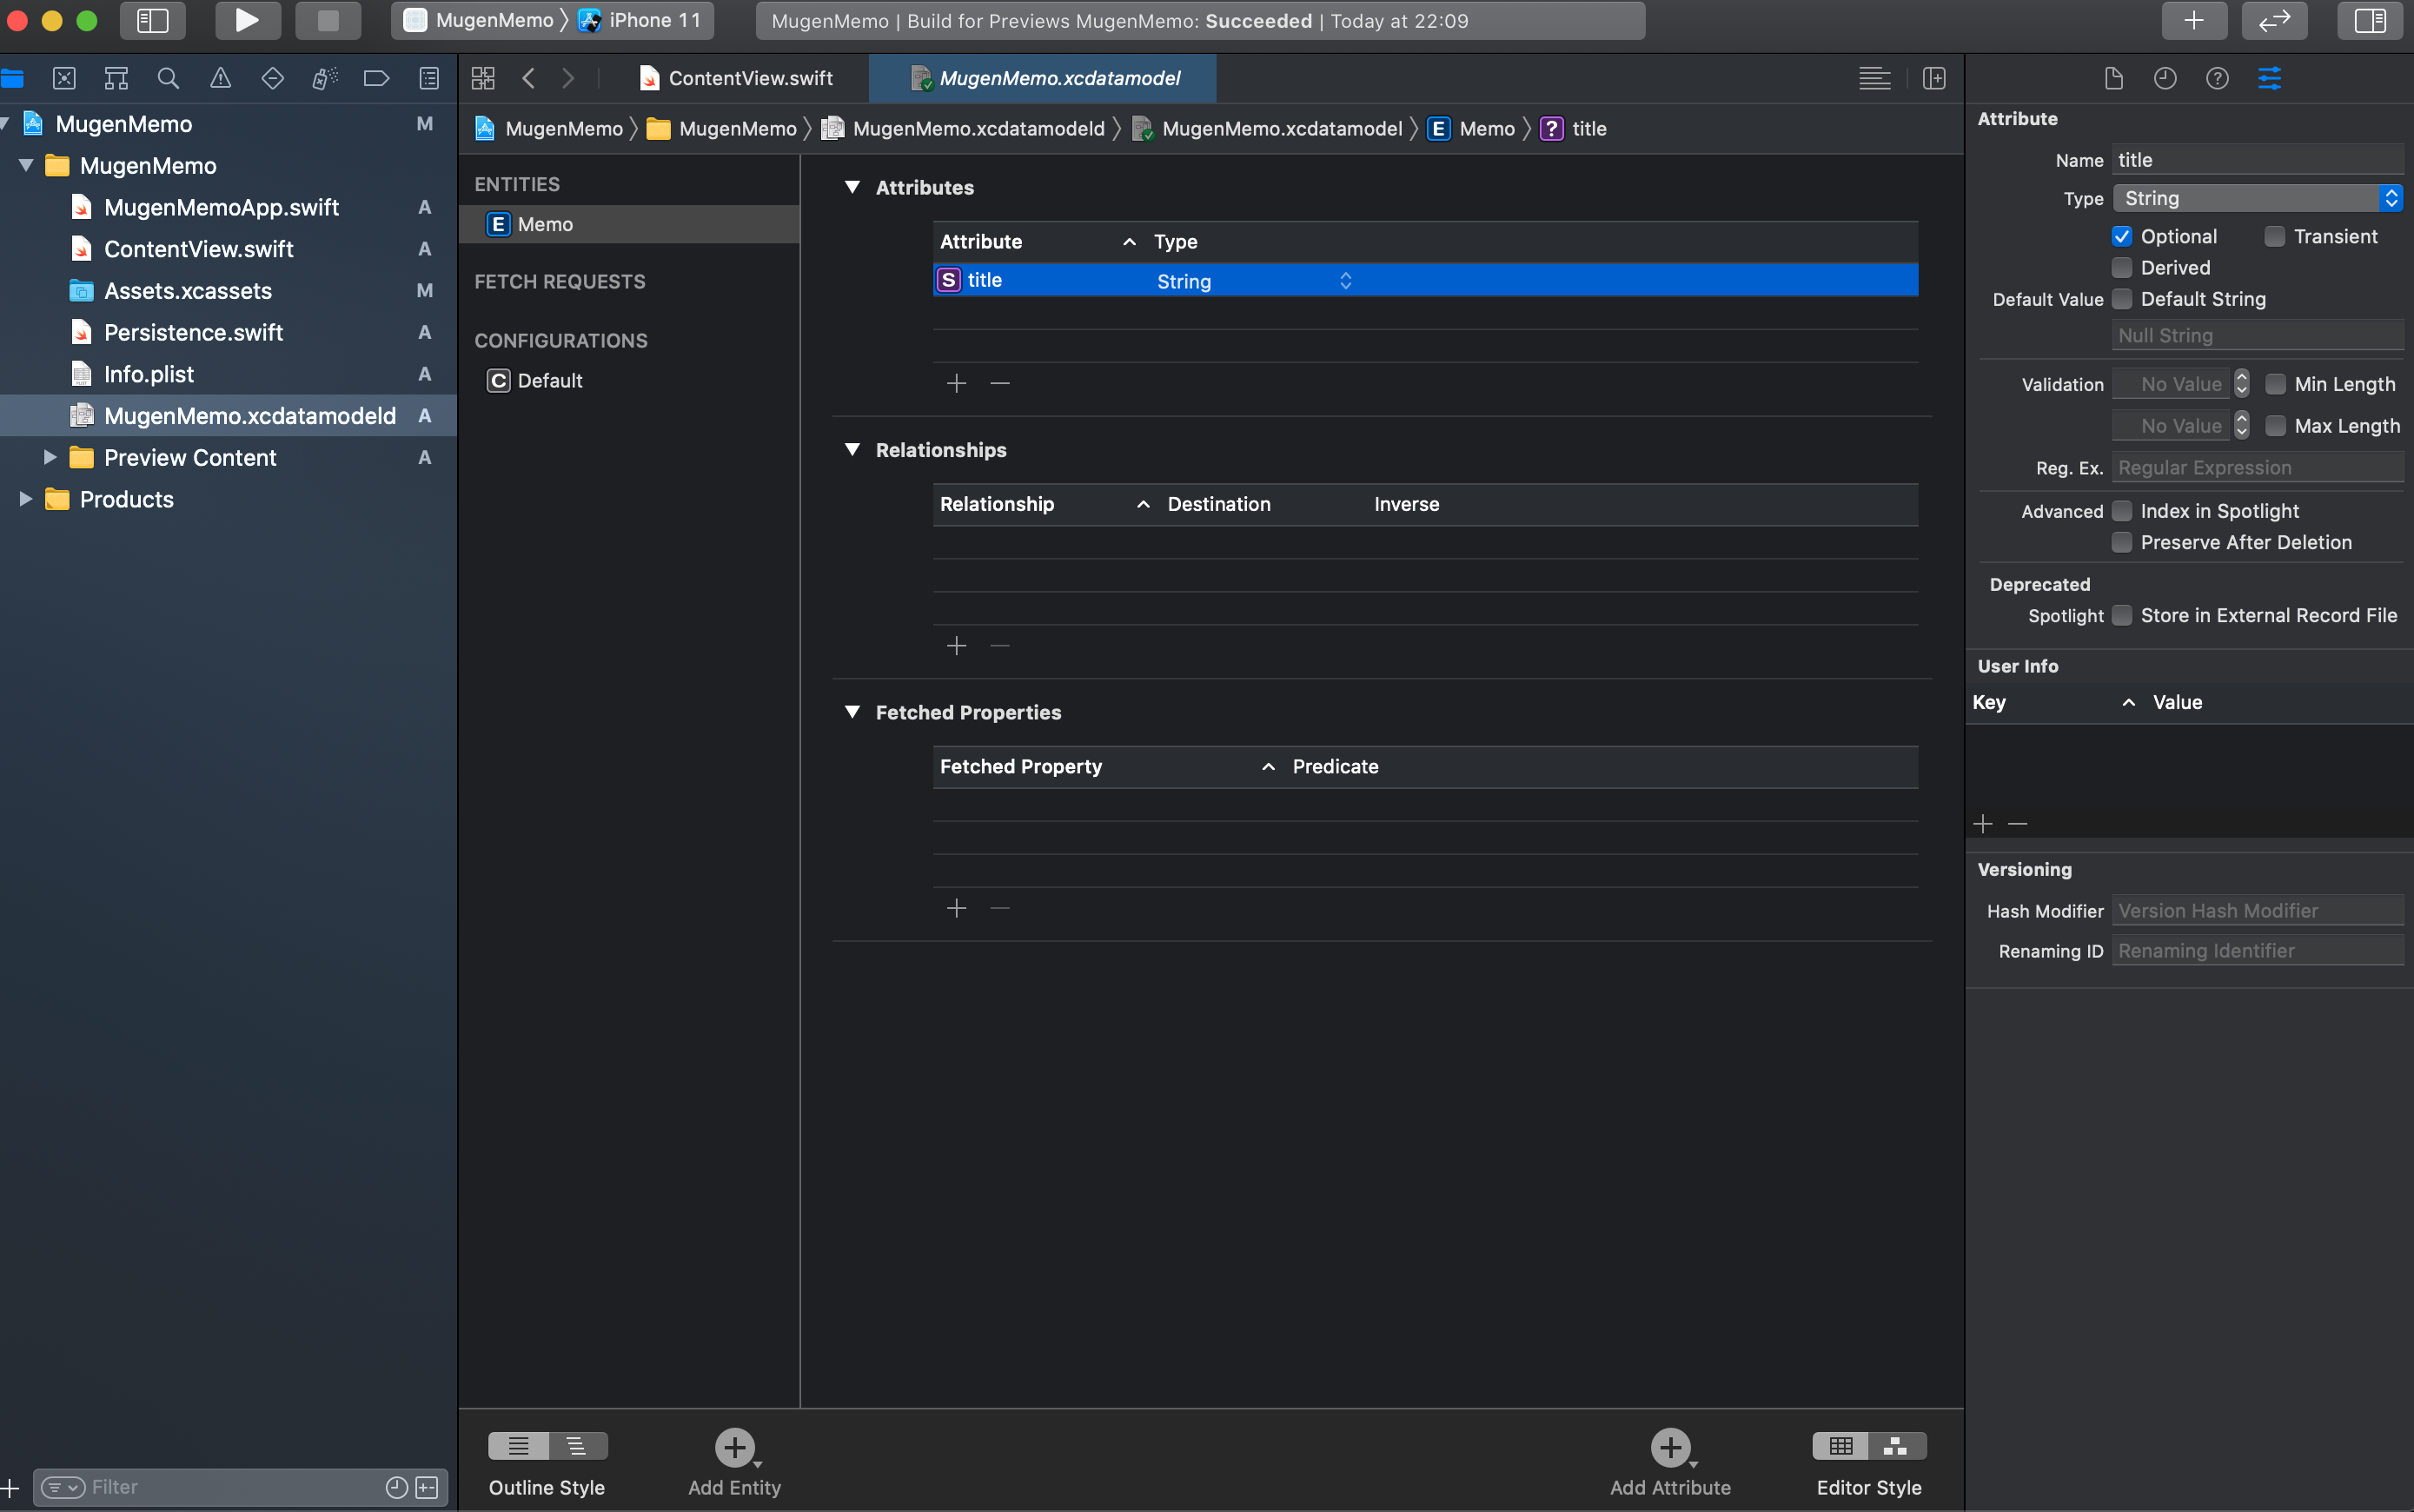Viewport: 2414px width, 1512px height.
Task: Open the History inspector clock icon
Action: [x=2165, y=78]
